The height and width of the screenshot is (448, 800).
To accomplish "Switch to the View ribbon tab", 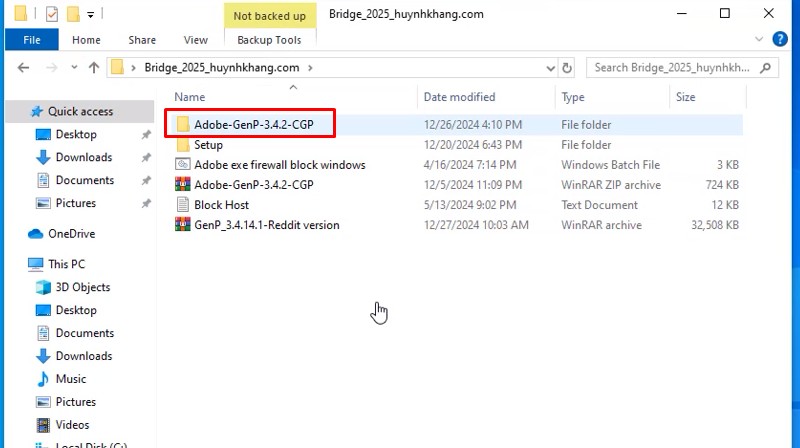I will [195, 40].
